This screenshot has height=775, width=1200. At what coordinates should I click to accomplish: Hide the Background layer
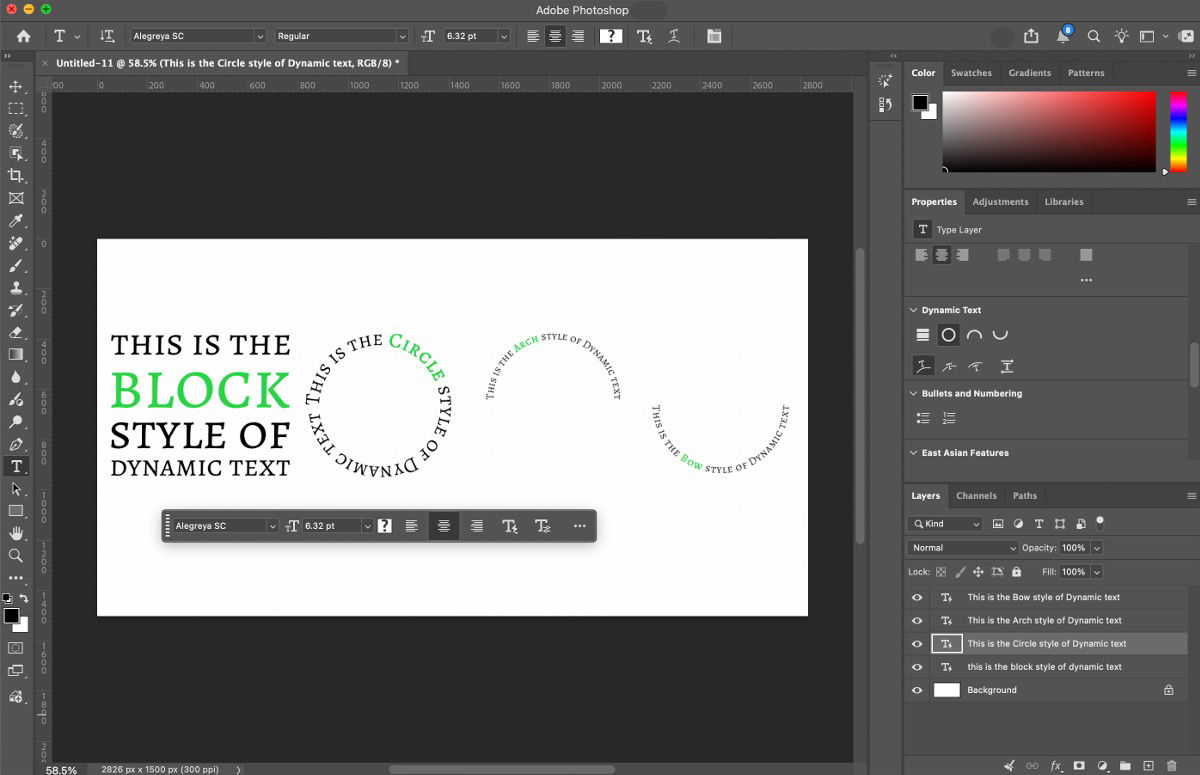point(917,689)
